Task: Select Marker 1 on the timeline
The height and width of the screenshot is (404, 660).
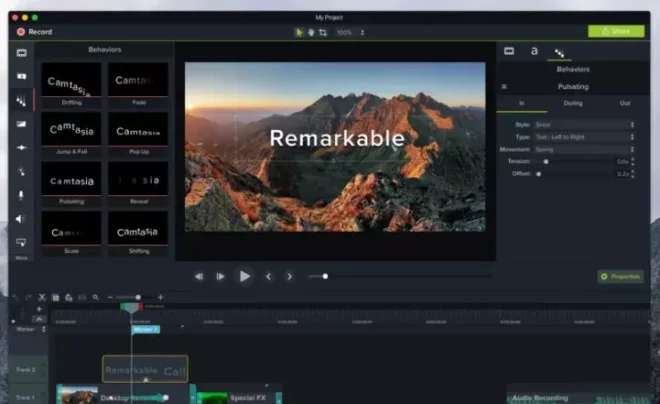Action: pyautogui.click(x=146, y=330)
